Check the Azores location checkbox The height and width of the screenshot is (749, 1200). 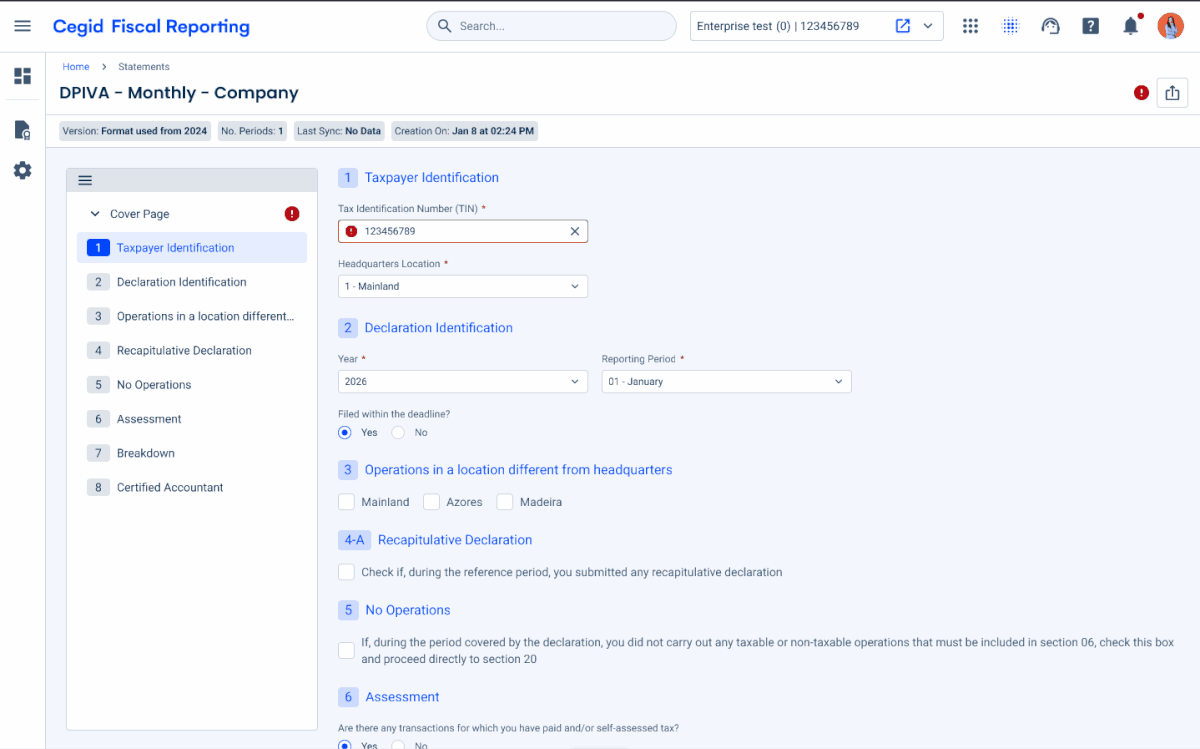(x=432, y=502)
